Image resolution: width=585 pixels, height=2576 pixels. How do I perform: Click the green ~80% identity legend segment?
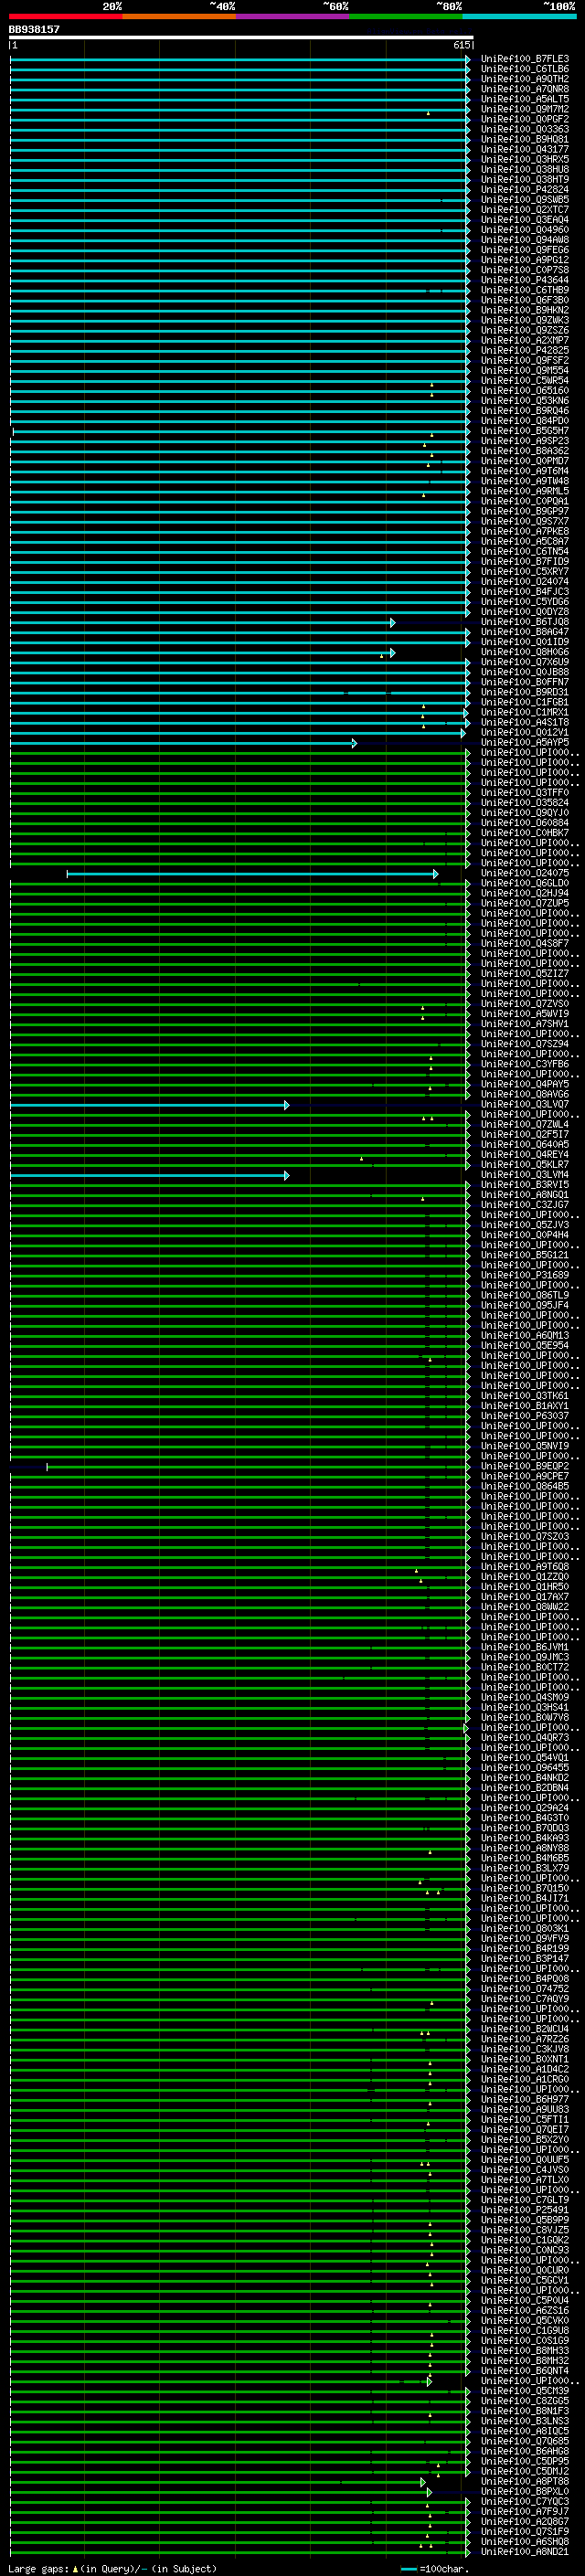[x=406, y=16]
